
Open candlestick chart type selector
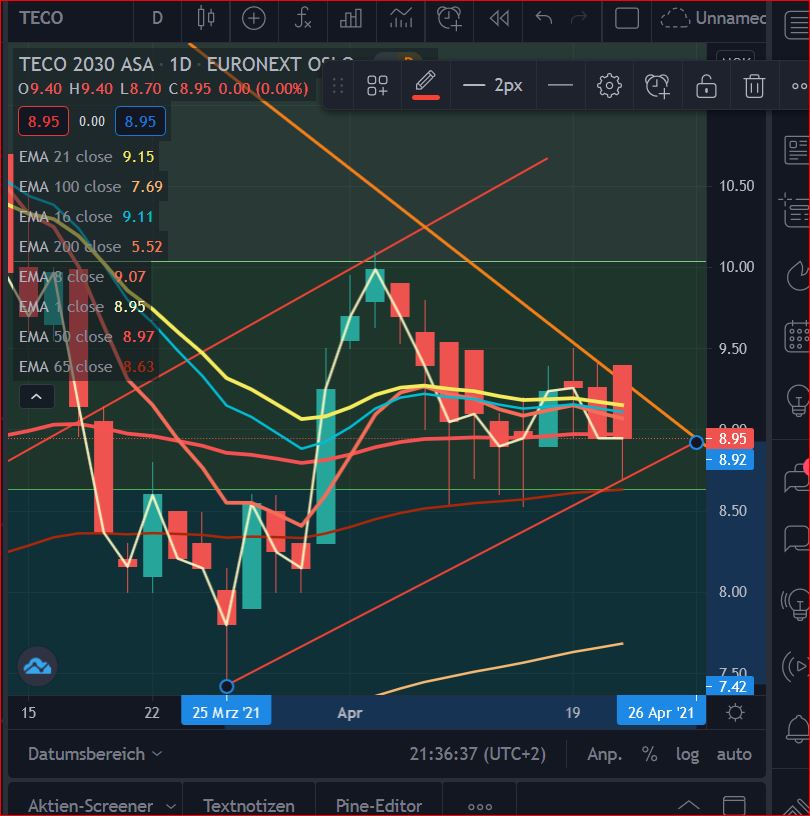(206, 19)
